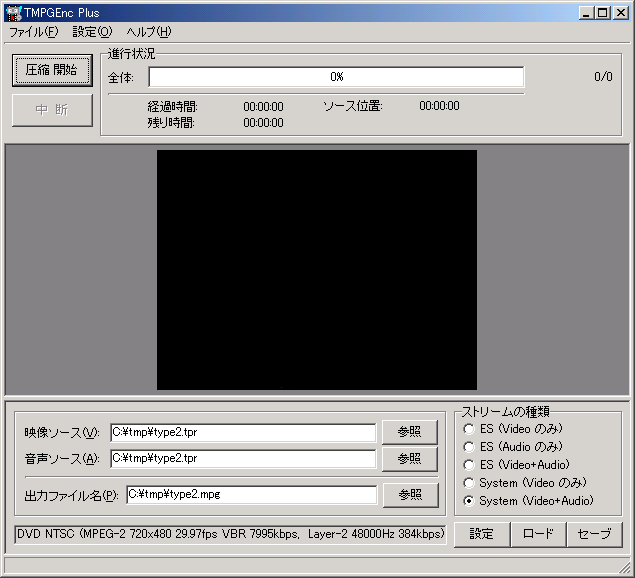This screenshot has height=578, width=635.
Task: Click the ロード load template button
Action: [538, 534]
